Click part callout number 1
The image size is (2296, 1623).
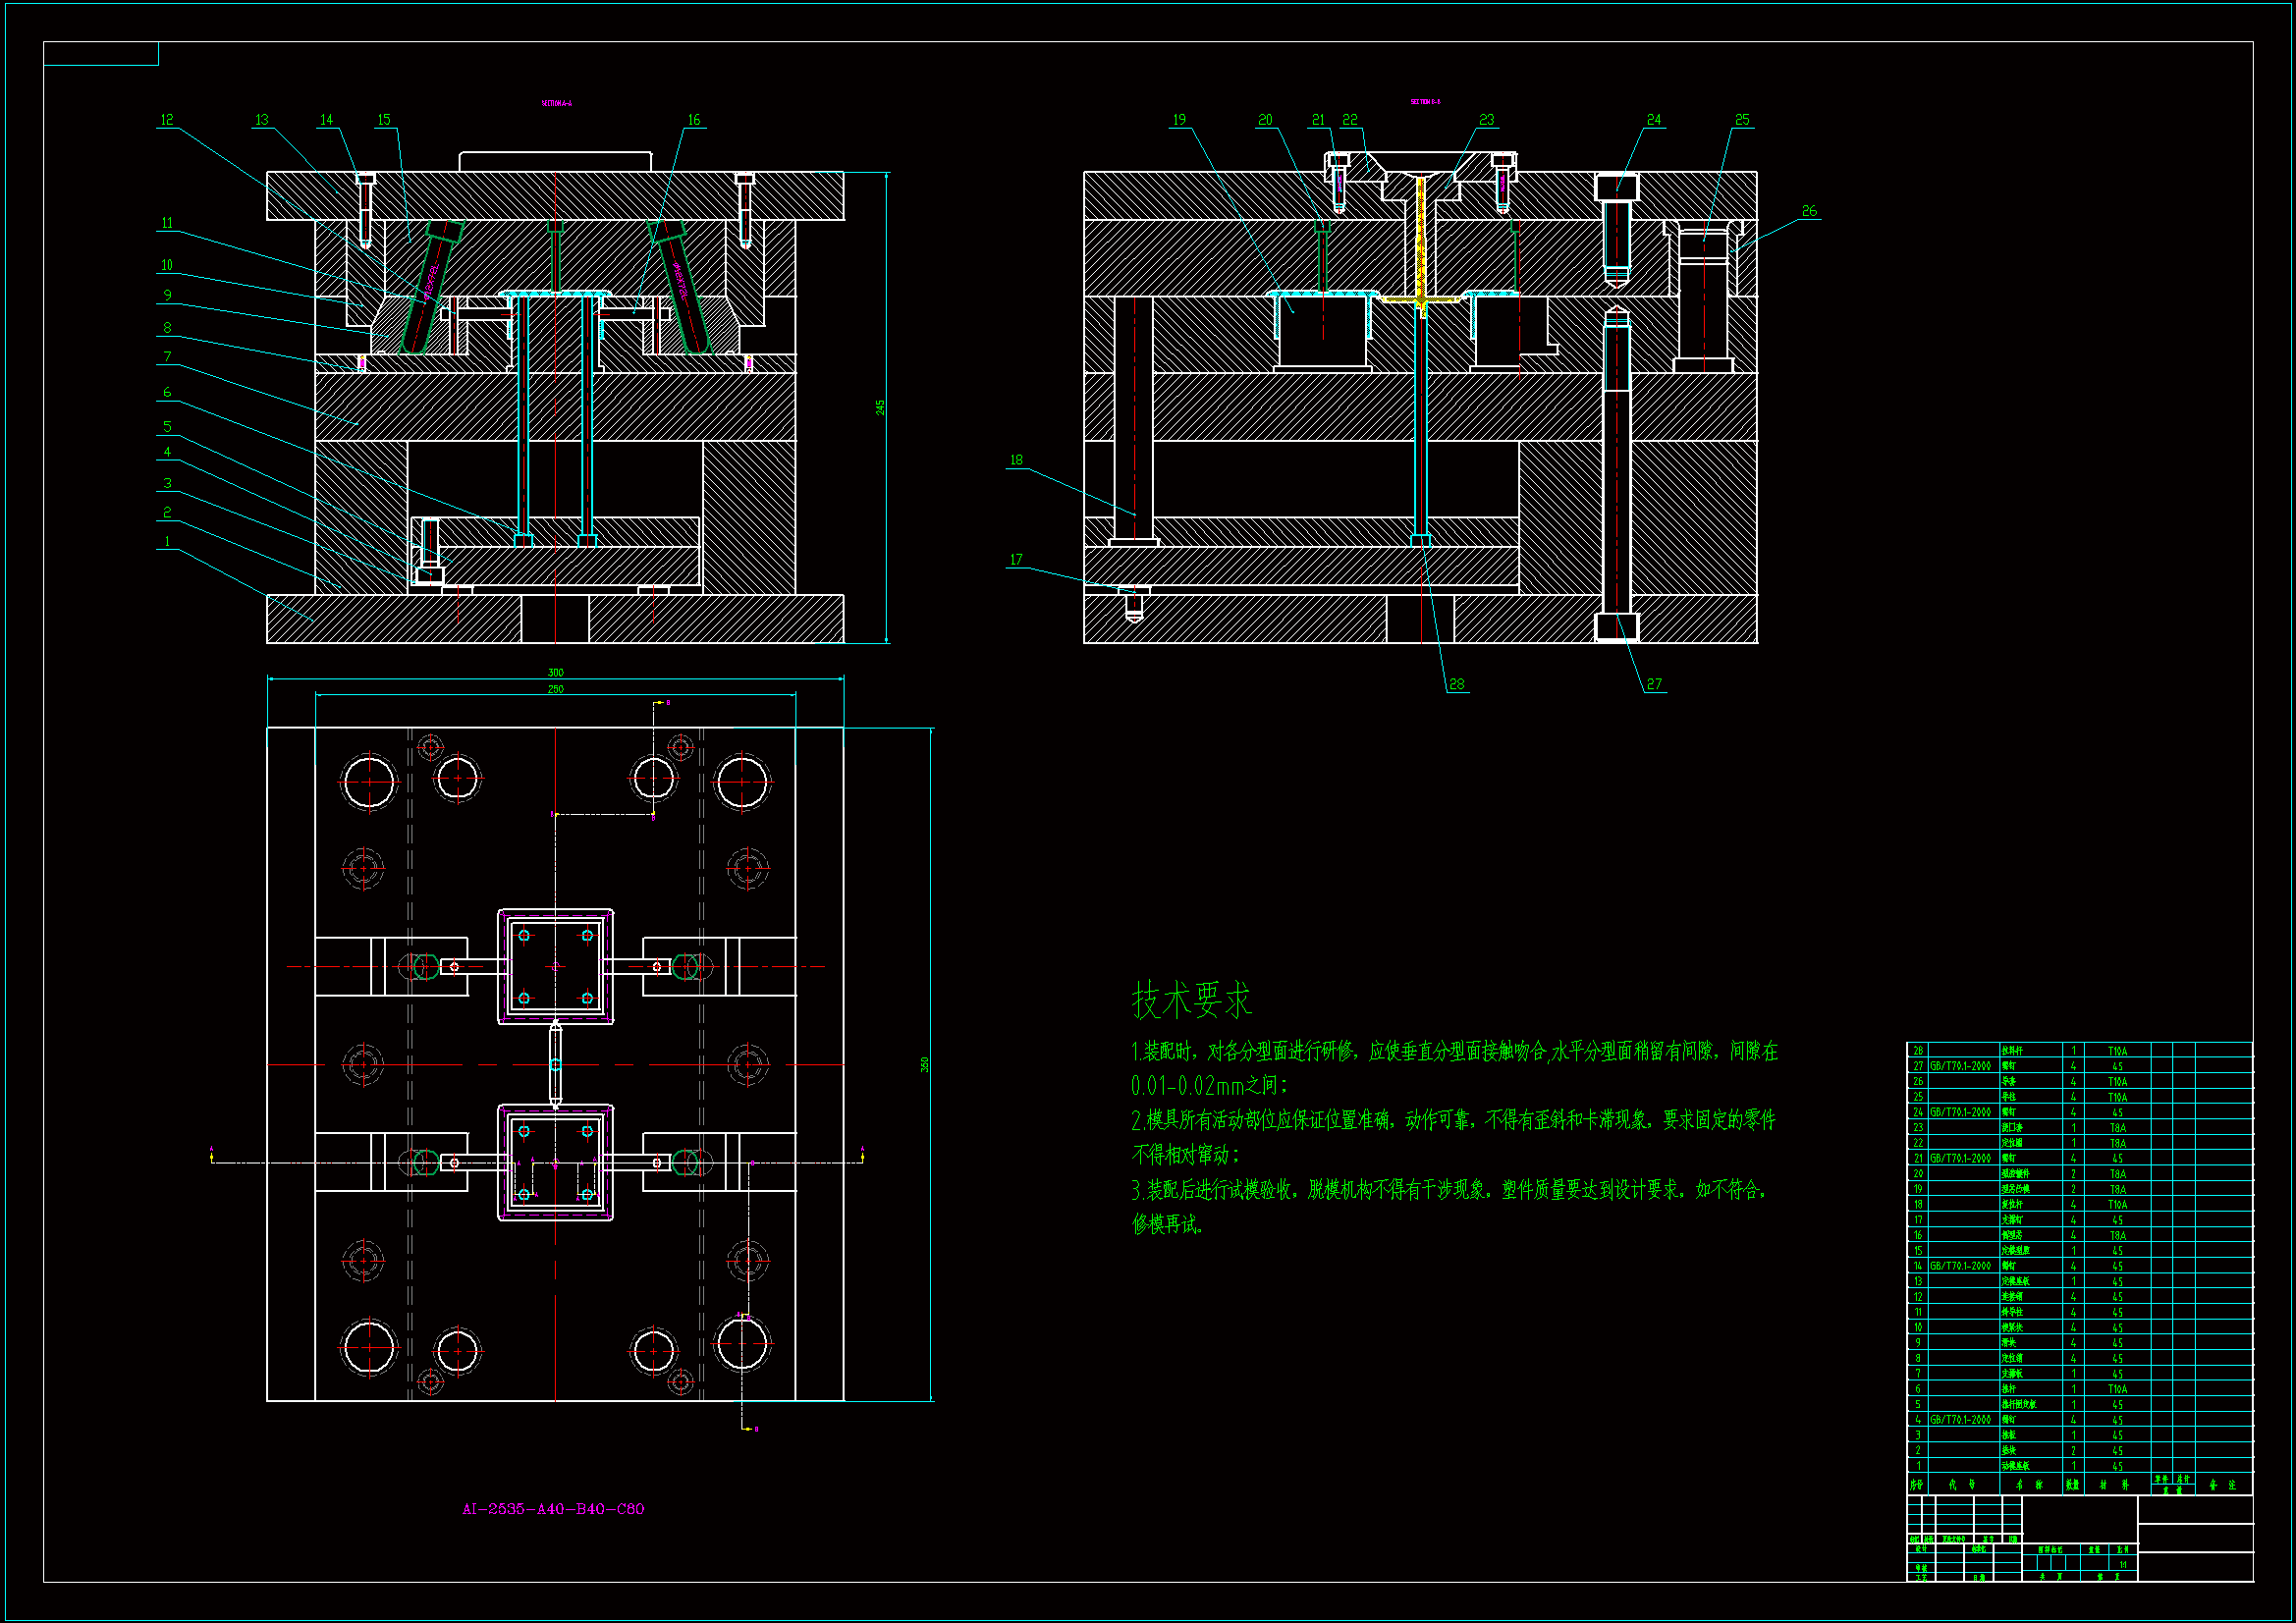[167, 542]
